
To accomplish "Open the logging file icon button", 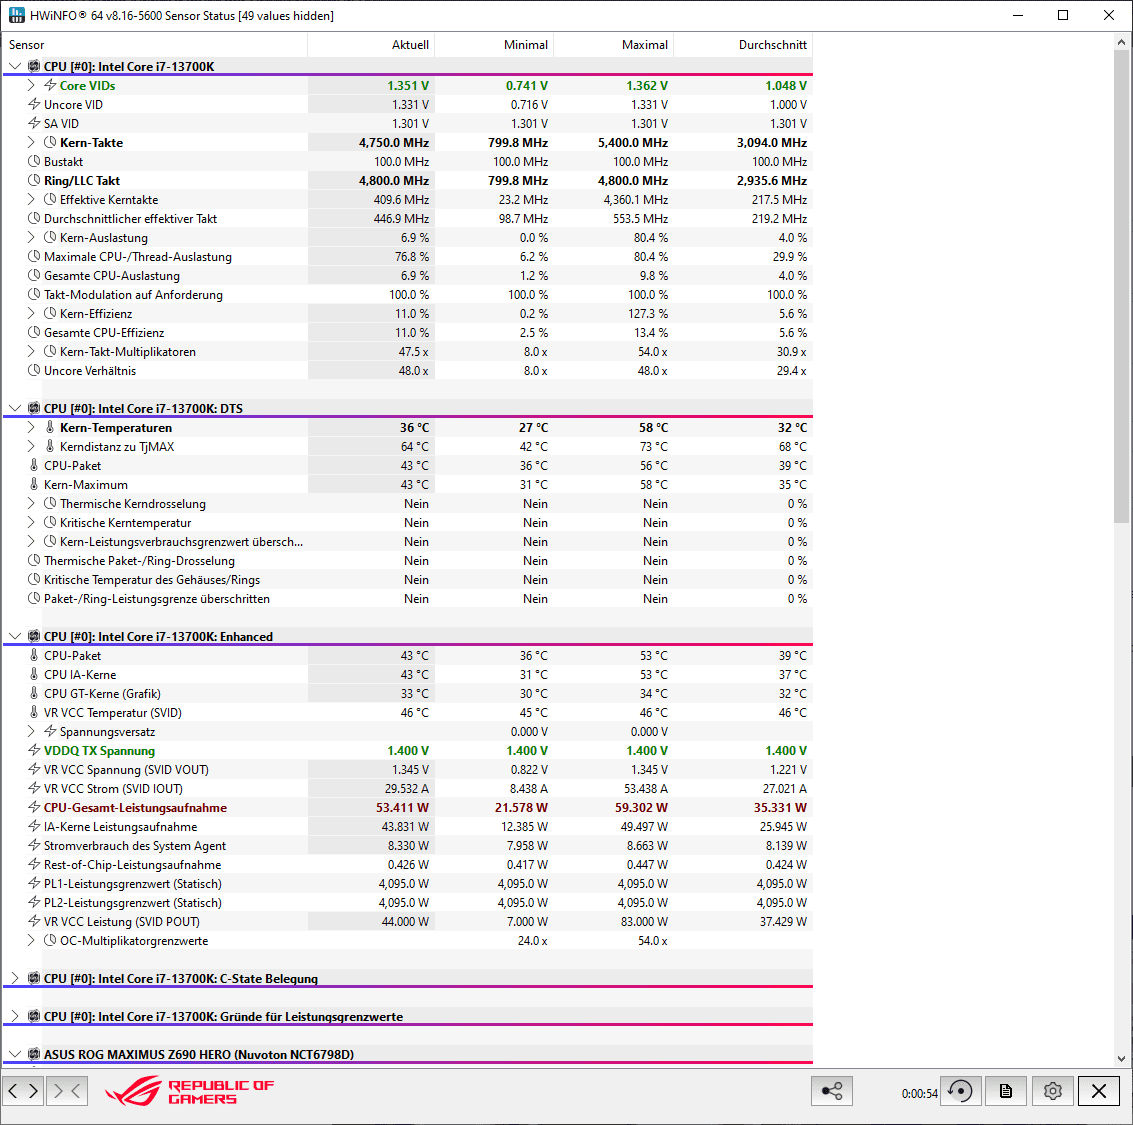I will [1005, 1091].
